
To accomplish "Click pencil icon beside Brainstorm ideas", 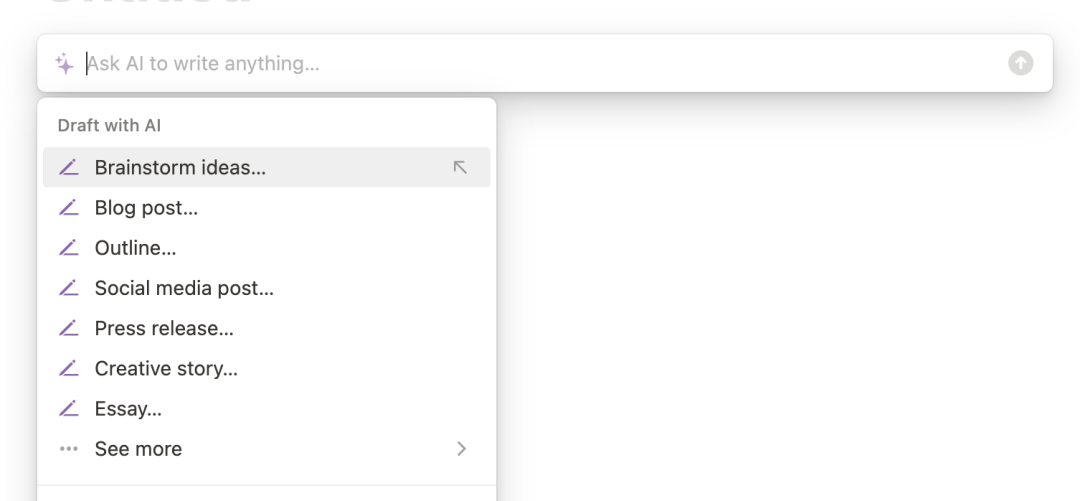I will point(68,168).
